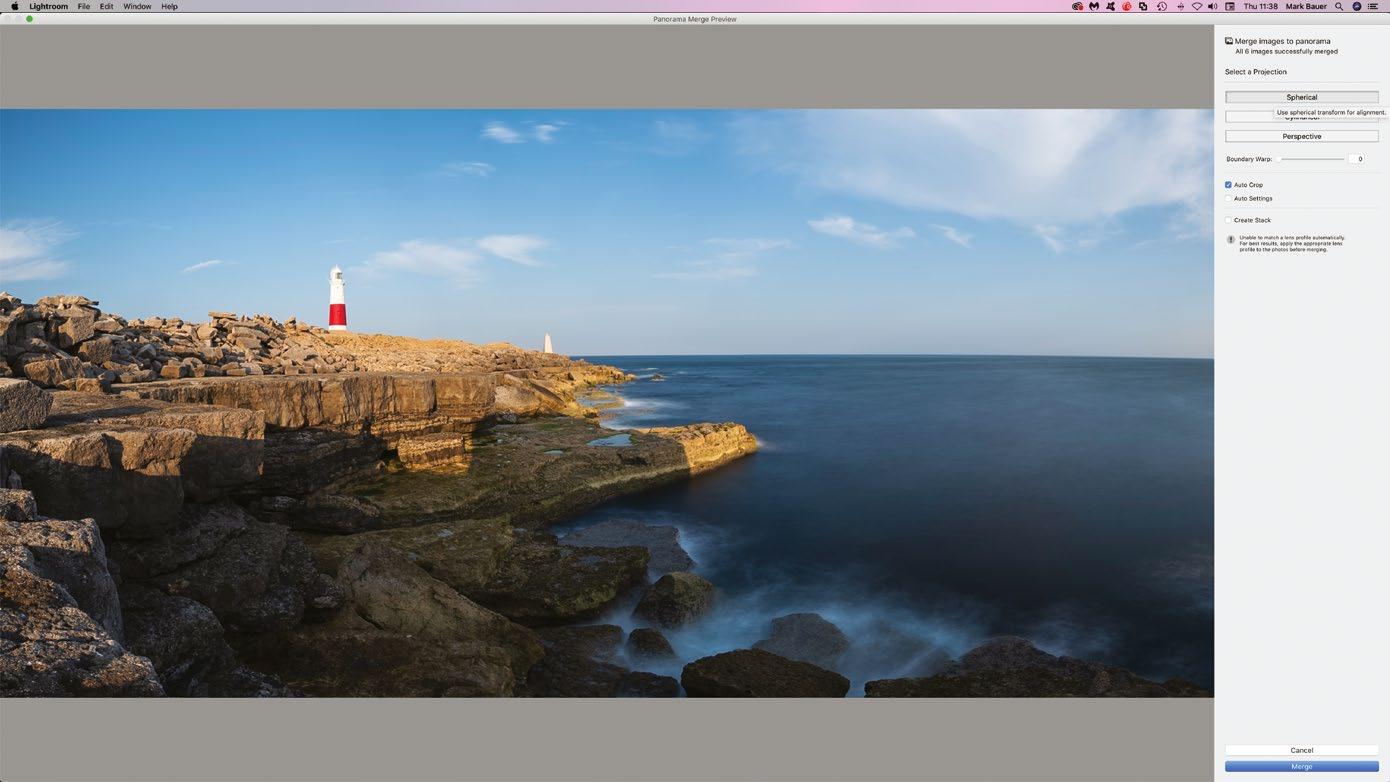Choose the Spherical projection

pos(1301,97)
